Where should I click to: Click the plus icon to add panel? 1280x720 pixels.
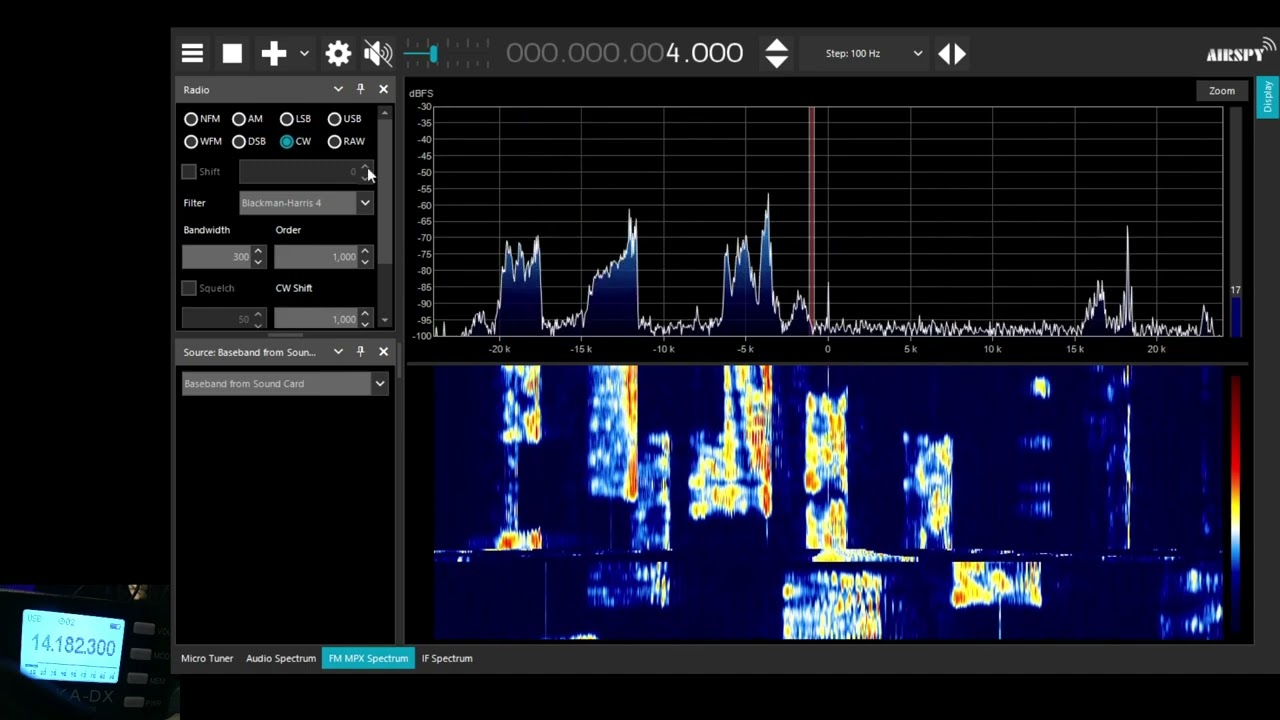point(273,54)
